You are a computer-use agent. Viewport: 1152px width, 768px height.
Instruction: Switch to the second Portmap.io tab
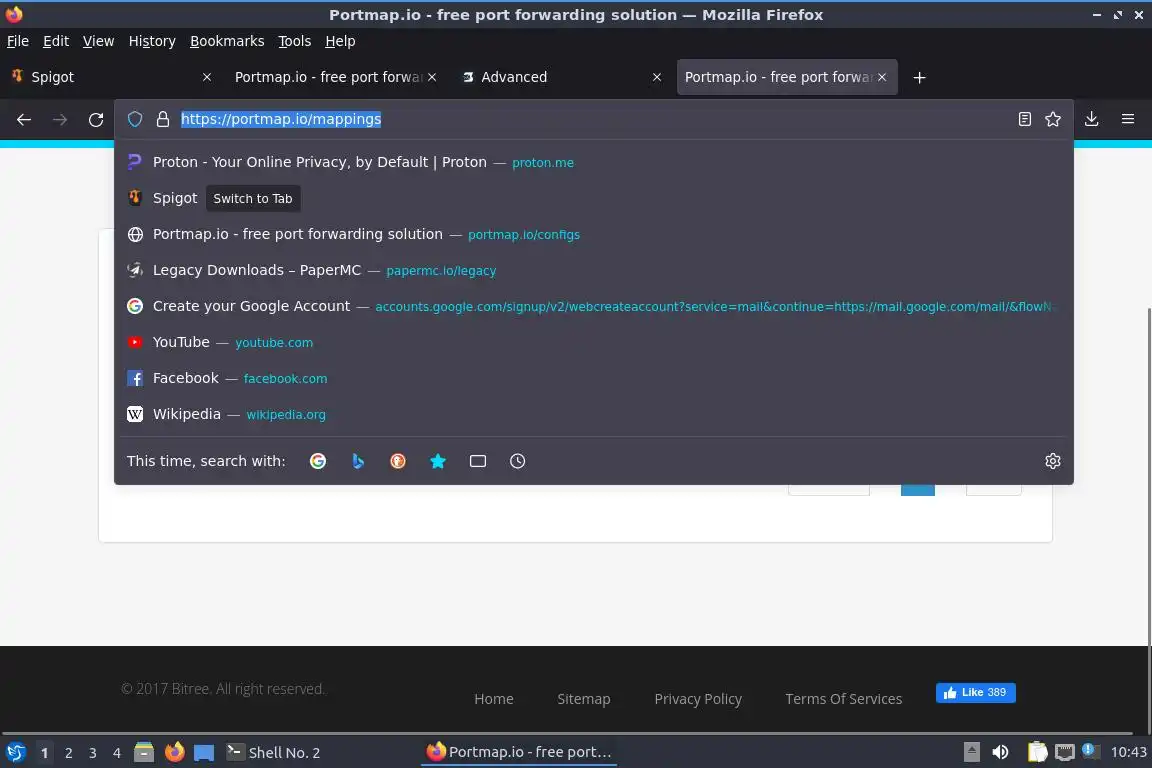pyautogui.click(x=787, y=77)
